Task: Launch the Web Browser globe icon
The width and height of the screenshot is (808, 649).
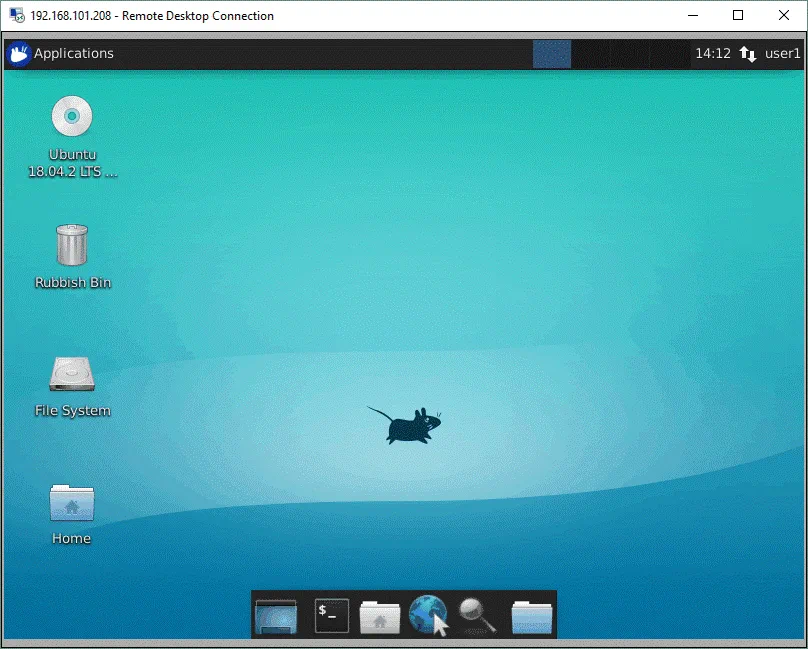Action: (428, 615)
